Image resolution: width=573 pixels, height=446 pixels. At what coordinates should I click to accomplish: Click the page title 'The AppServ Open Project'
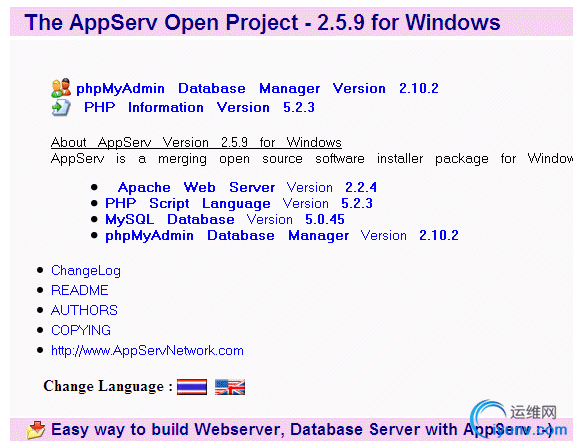161,22
